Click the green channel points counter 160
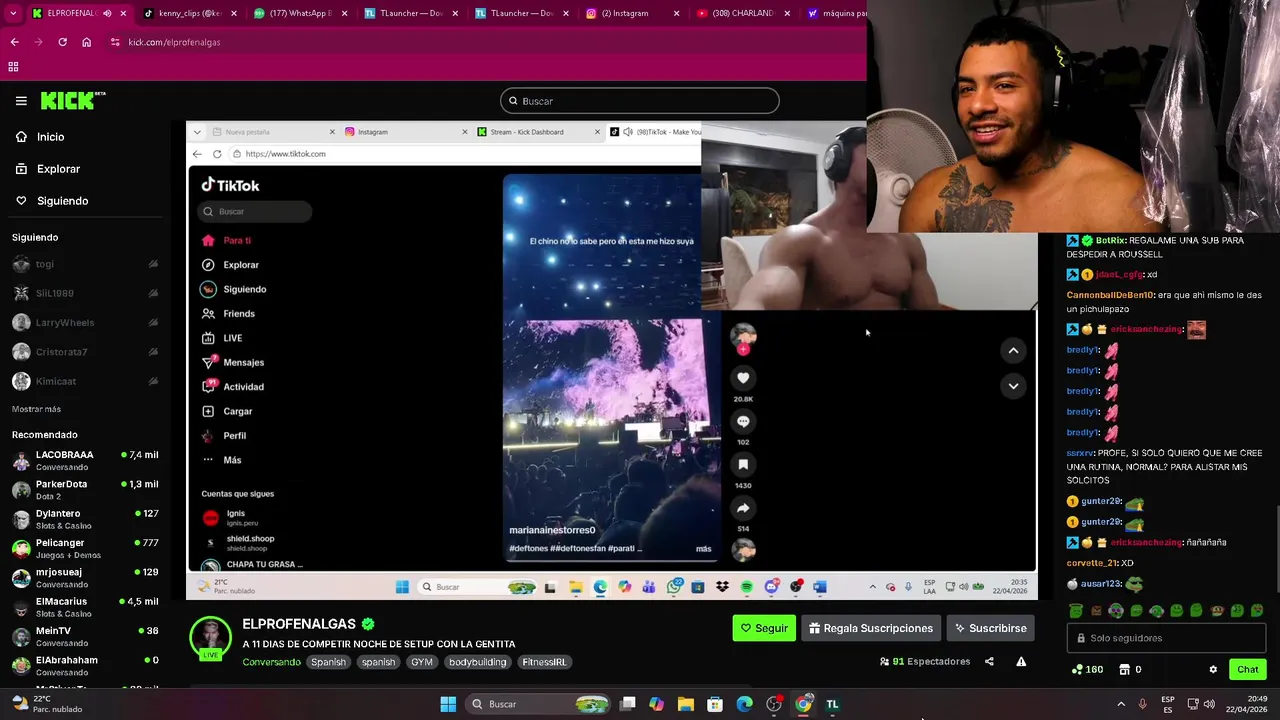The height and width of the screenshot is (720, 1280). [1087, 669]
